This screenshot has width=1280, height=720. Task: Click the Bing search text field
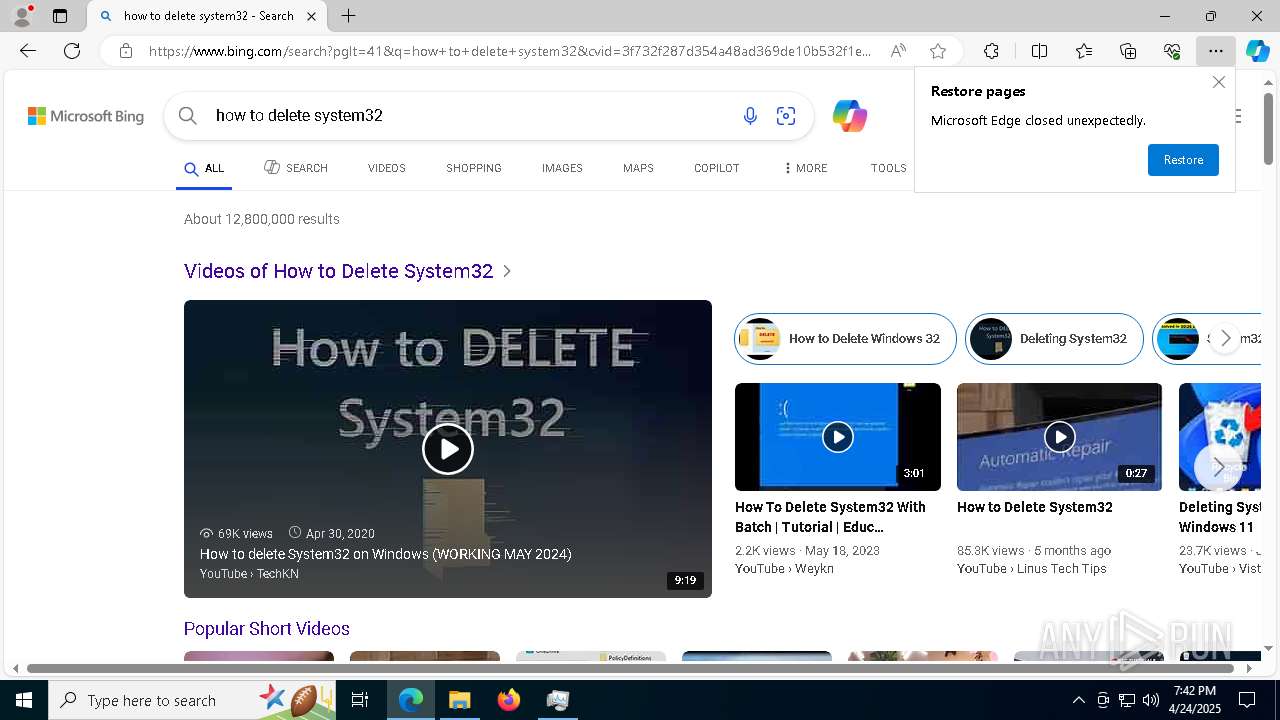click(x=470, y=116)
